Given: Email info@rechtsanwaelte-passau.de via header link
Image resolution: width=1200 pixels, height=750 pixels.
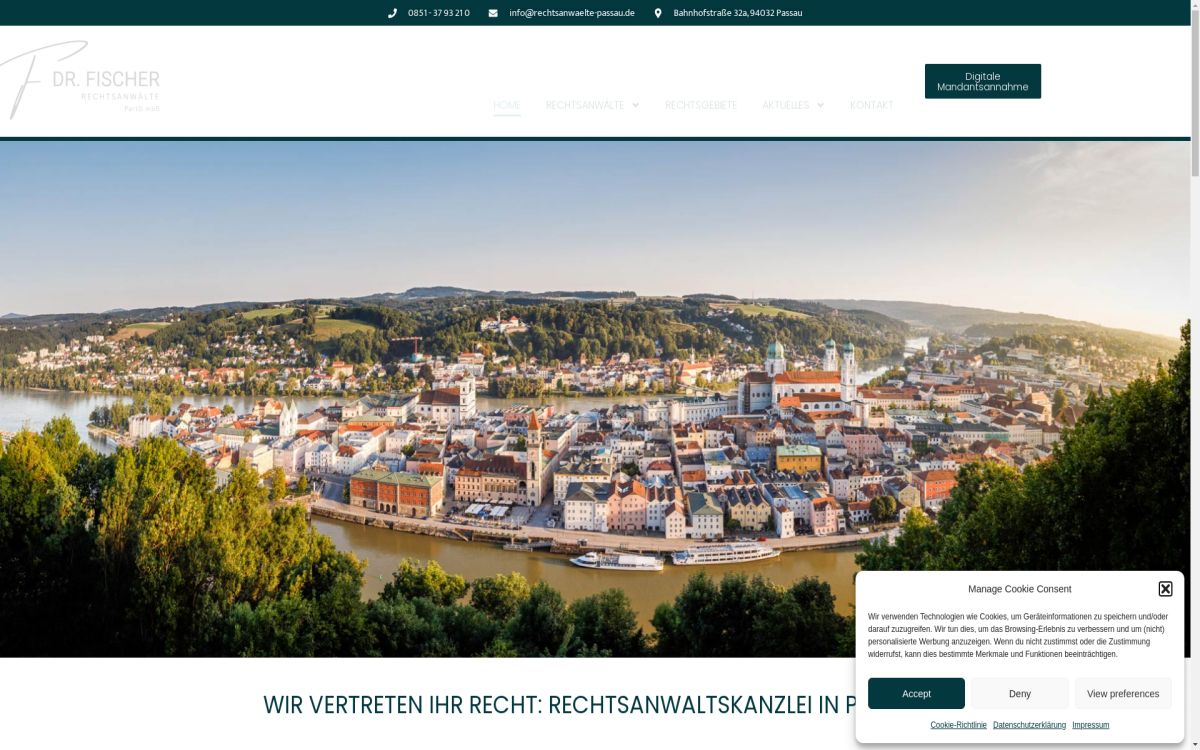Looking at the screenshot, I should coord(571,13).
